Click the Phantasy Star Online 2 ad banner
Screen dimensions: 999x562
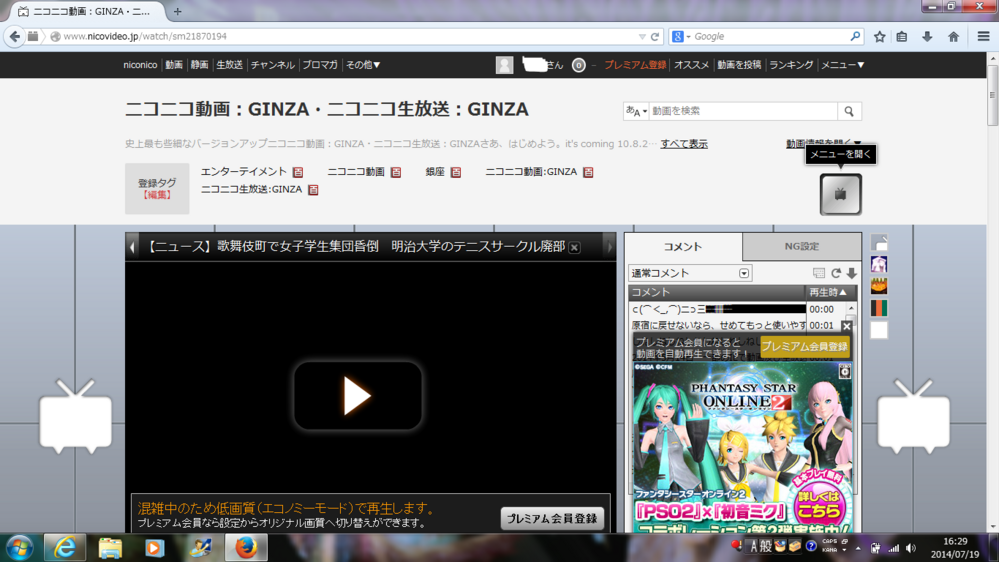coord(743,447)
